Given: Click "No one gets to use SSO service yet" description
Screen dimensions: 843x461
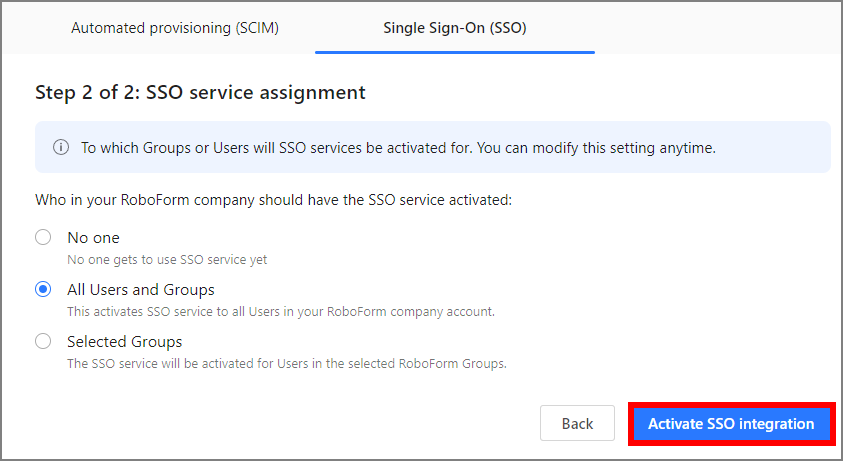Looking at the screenshot, I should [x=167, y=260].
